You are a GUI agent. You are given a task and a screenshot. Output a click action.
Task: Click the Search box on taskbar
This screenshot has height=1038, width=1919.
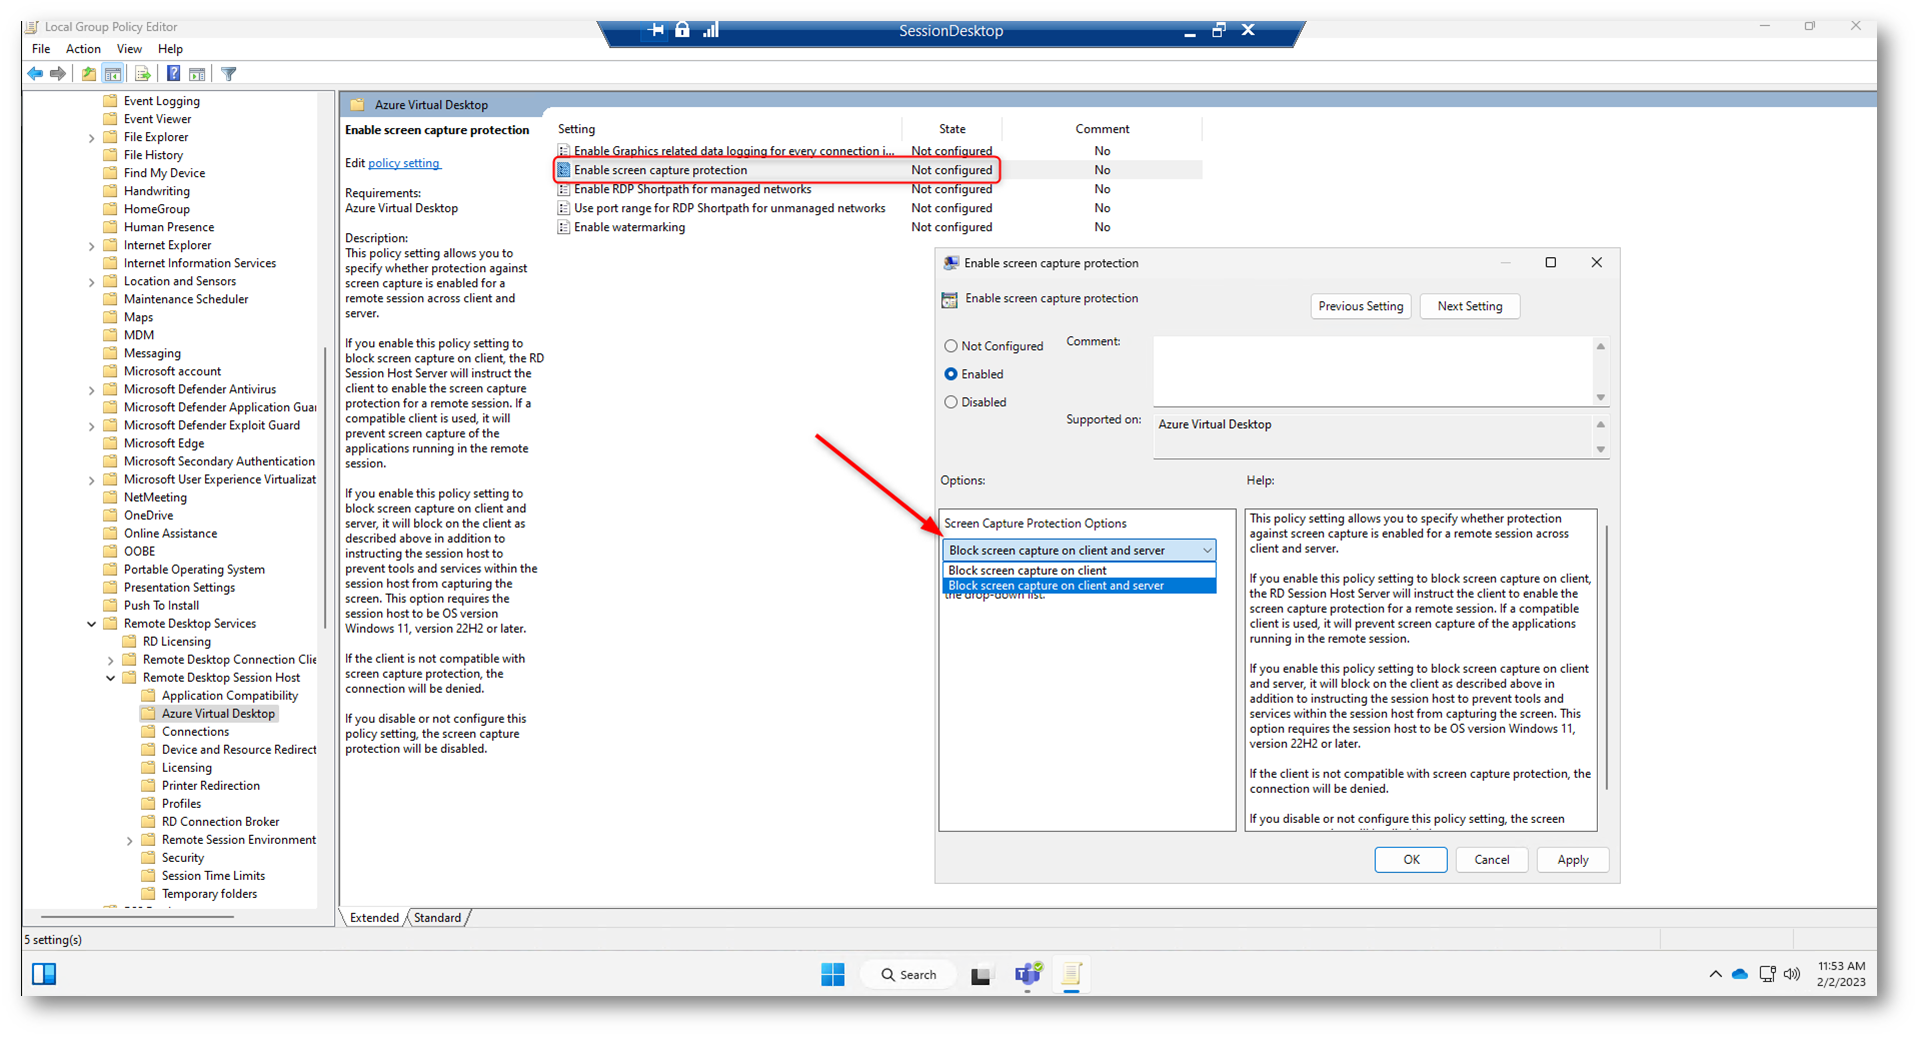[908, 974]
